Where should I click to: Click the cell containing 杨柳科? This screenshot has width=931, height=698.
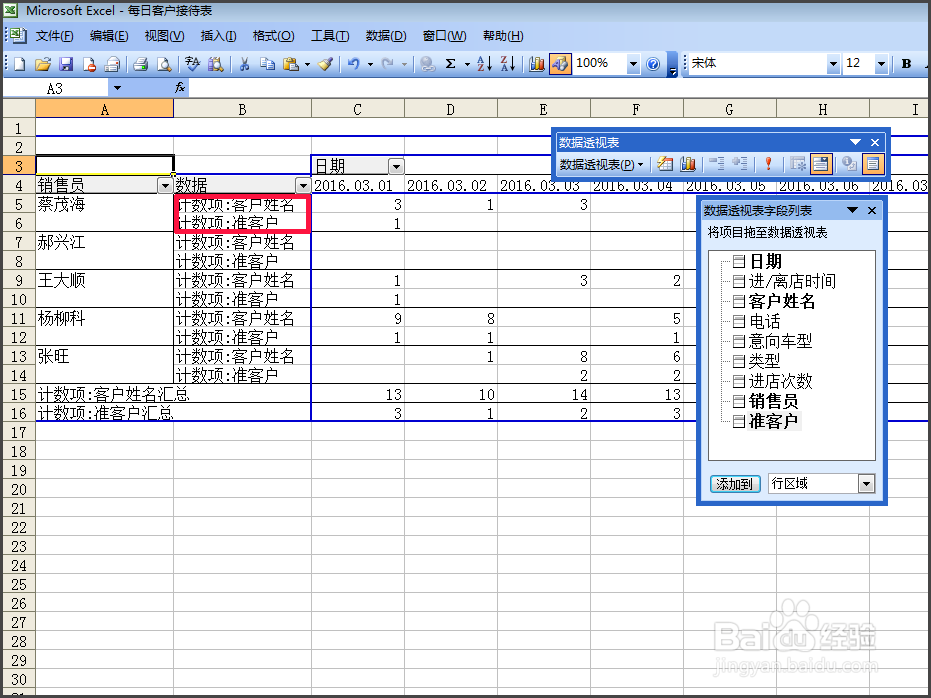click(x=104, y=319)
